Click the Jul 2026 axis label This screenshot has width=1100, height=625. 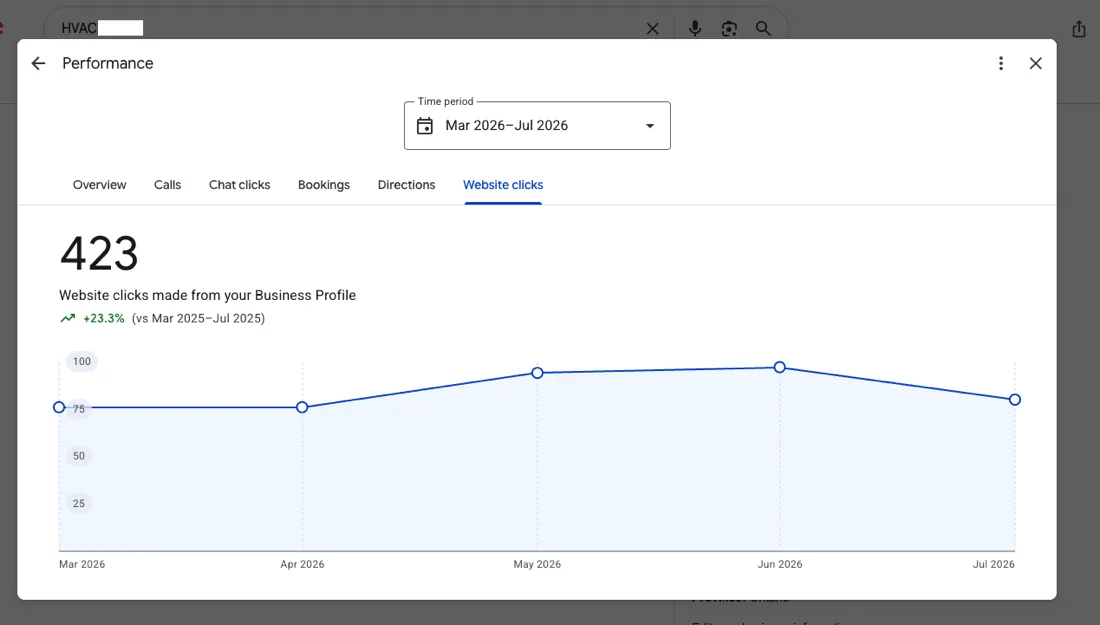coord(993,564)
